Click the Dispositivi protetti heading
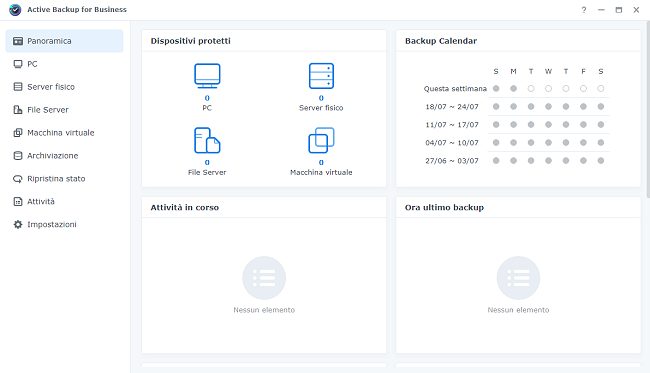This screenshot has height=373, width=650. (191, 41)
